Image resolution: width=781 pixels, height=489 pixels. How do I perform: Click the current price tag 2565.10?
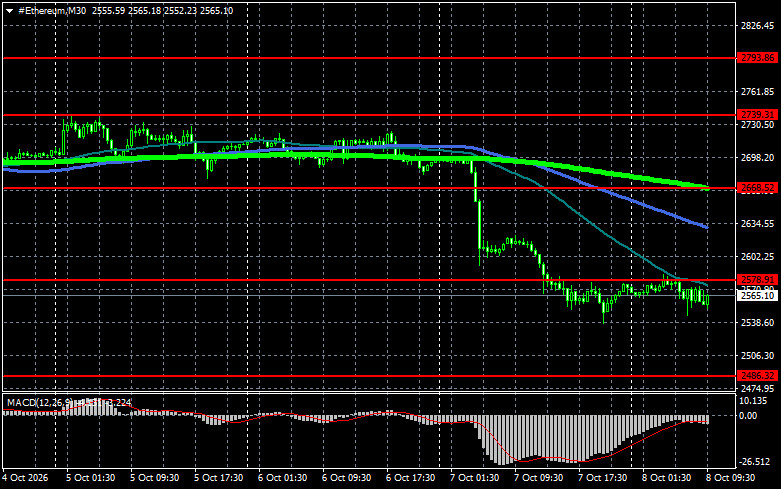coord(757,295)
